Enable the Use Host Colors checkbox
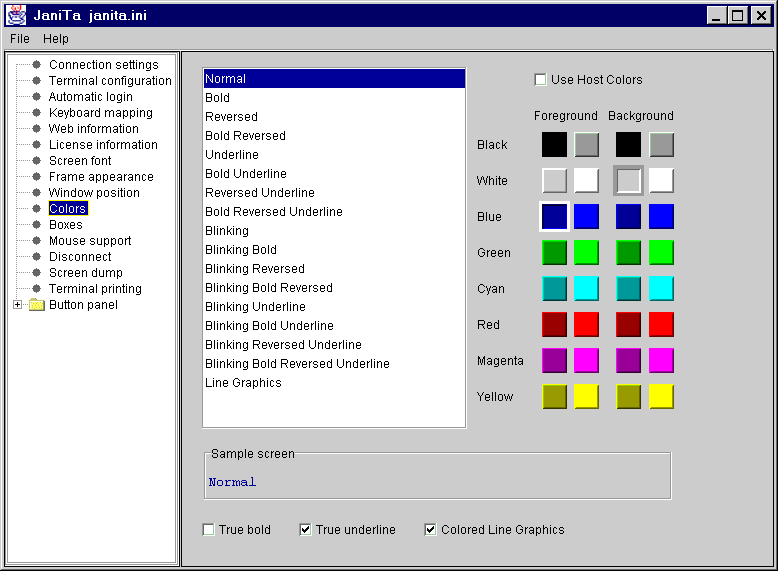778x571 pixels. [540, 79]
